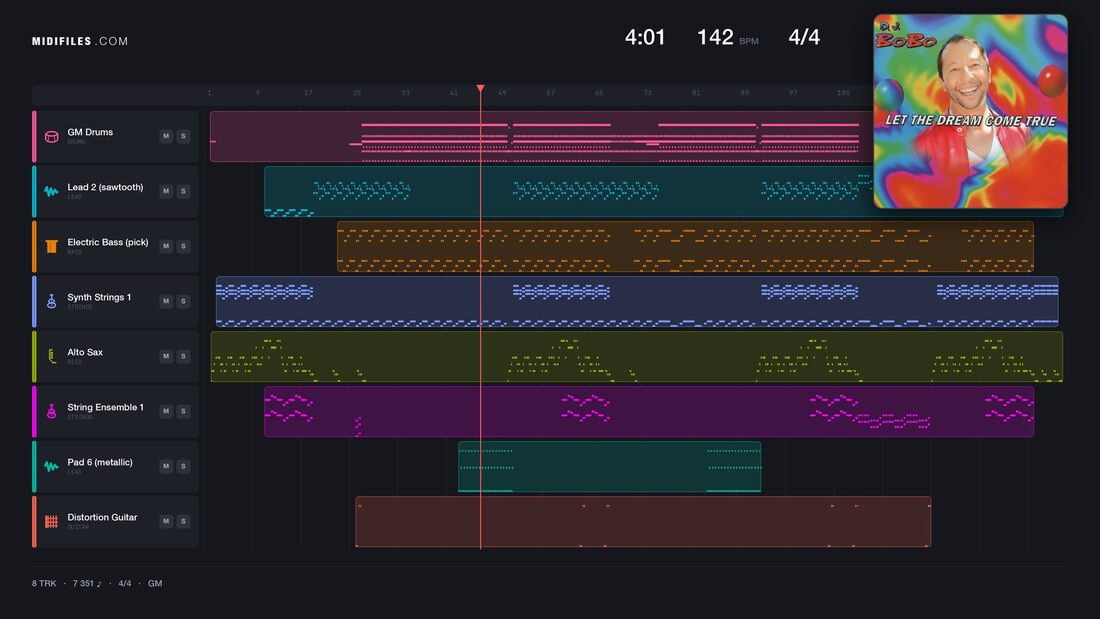Solo the Electric Bass (pick) track
Image resolution: width=1100 pixels, height=619 pixels.
pos(183,246)
